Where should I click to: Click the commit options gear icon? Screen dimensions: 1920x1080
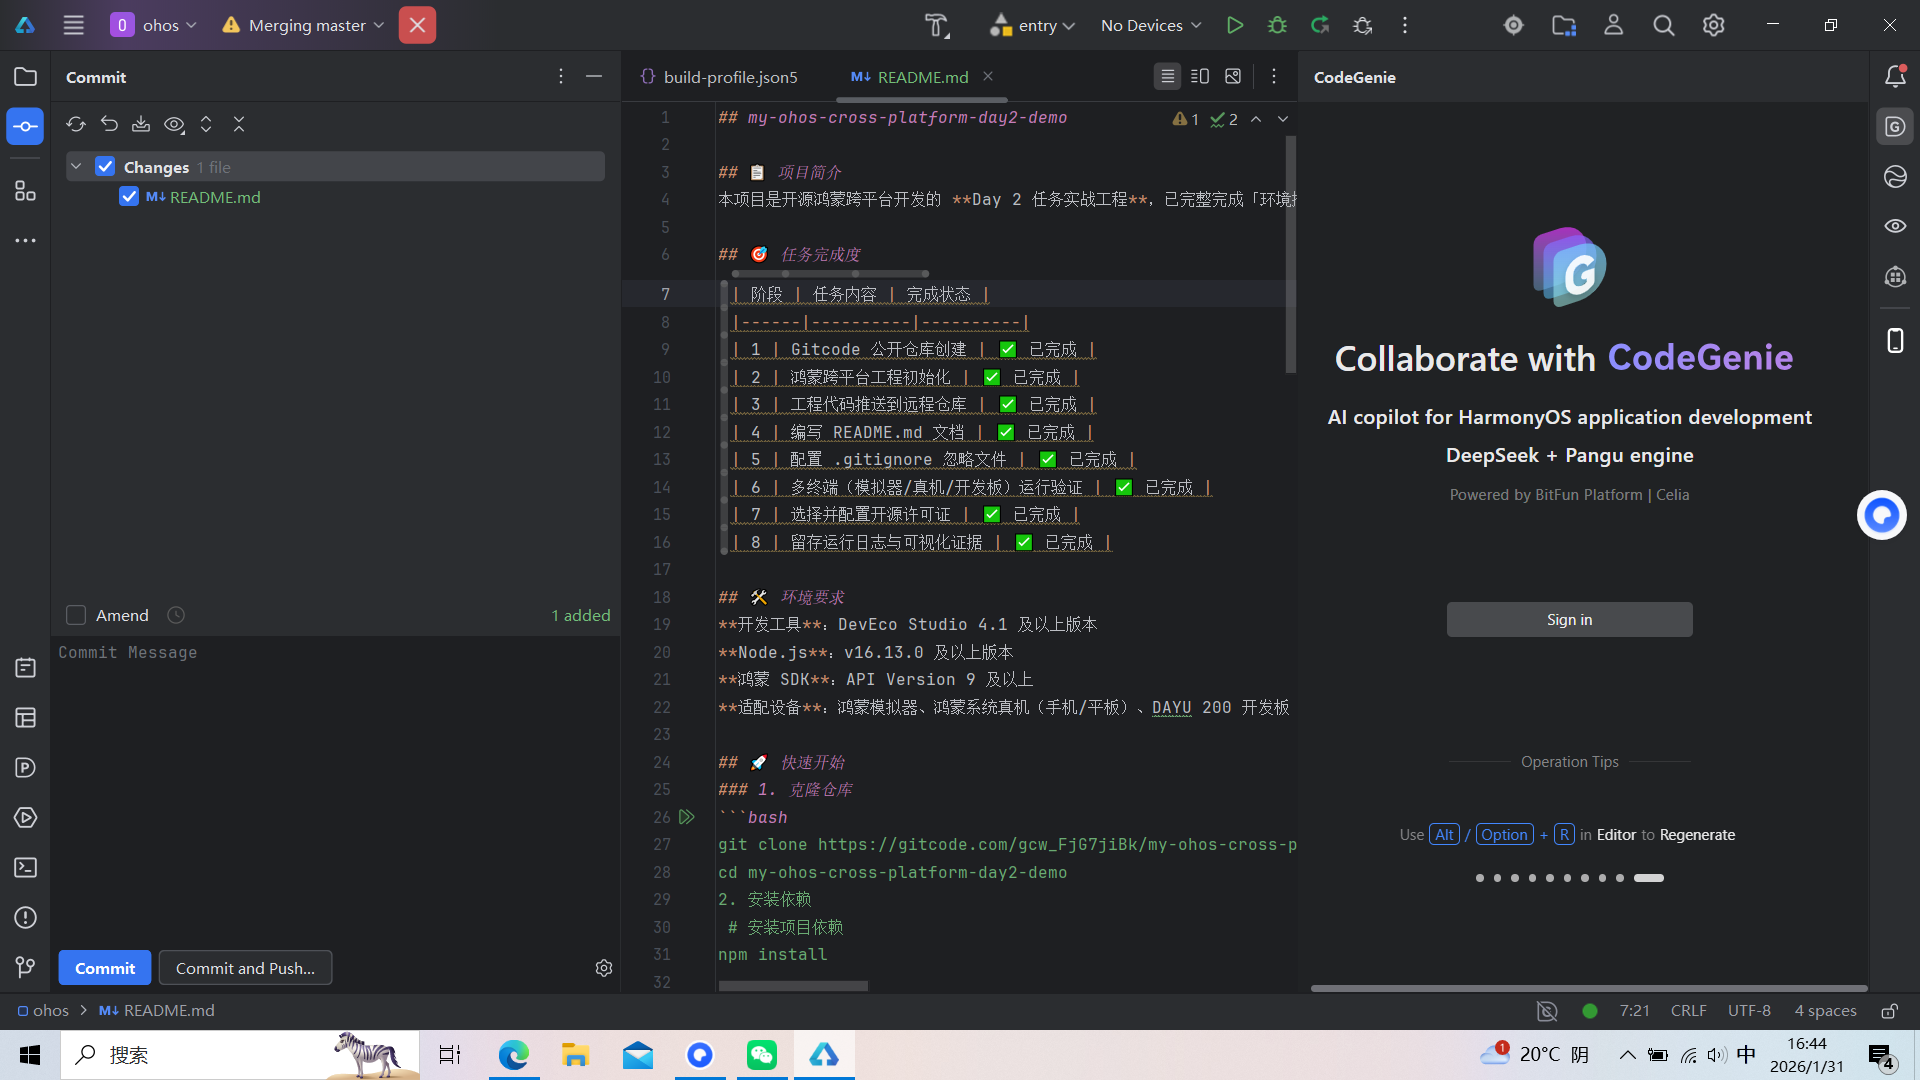coord(603,968)
